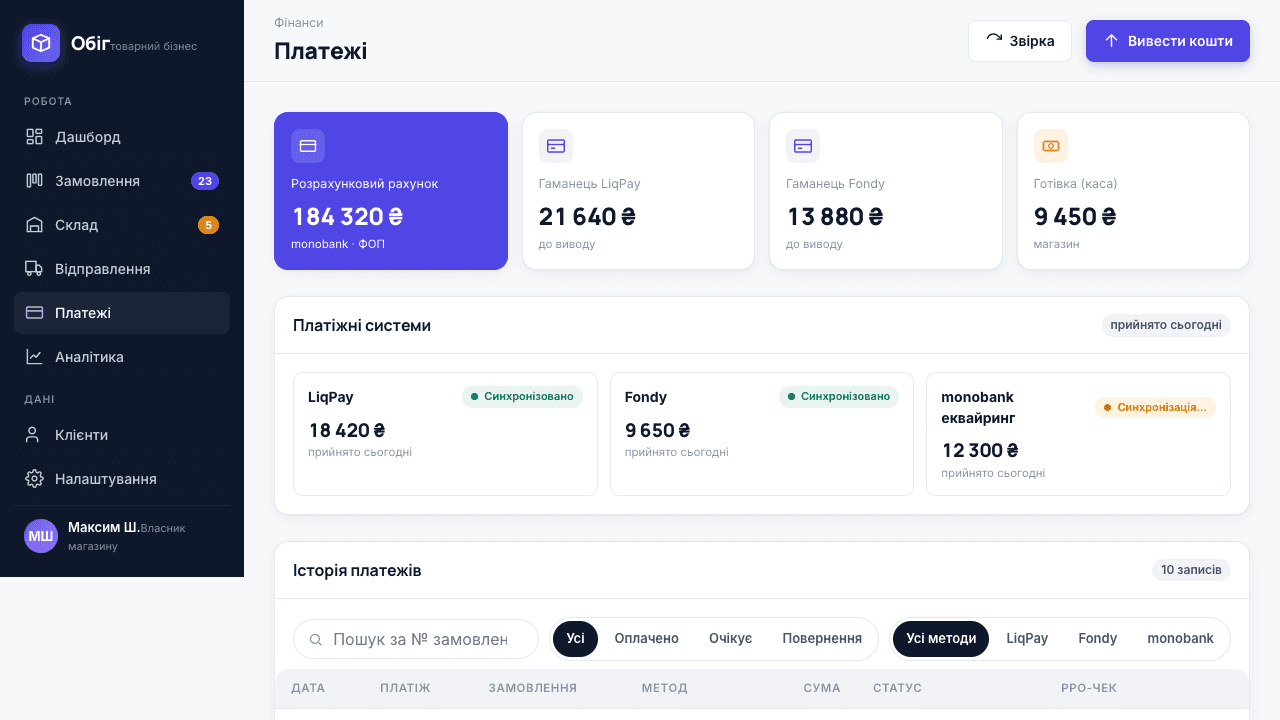Open the Гаманець Fondy balance card
This screenshot has width=1280, height=720.
[x=886, y=191]
